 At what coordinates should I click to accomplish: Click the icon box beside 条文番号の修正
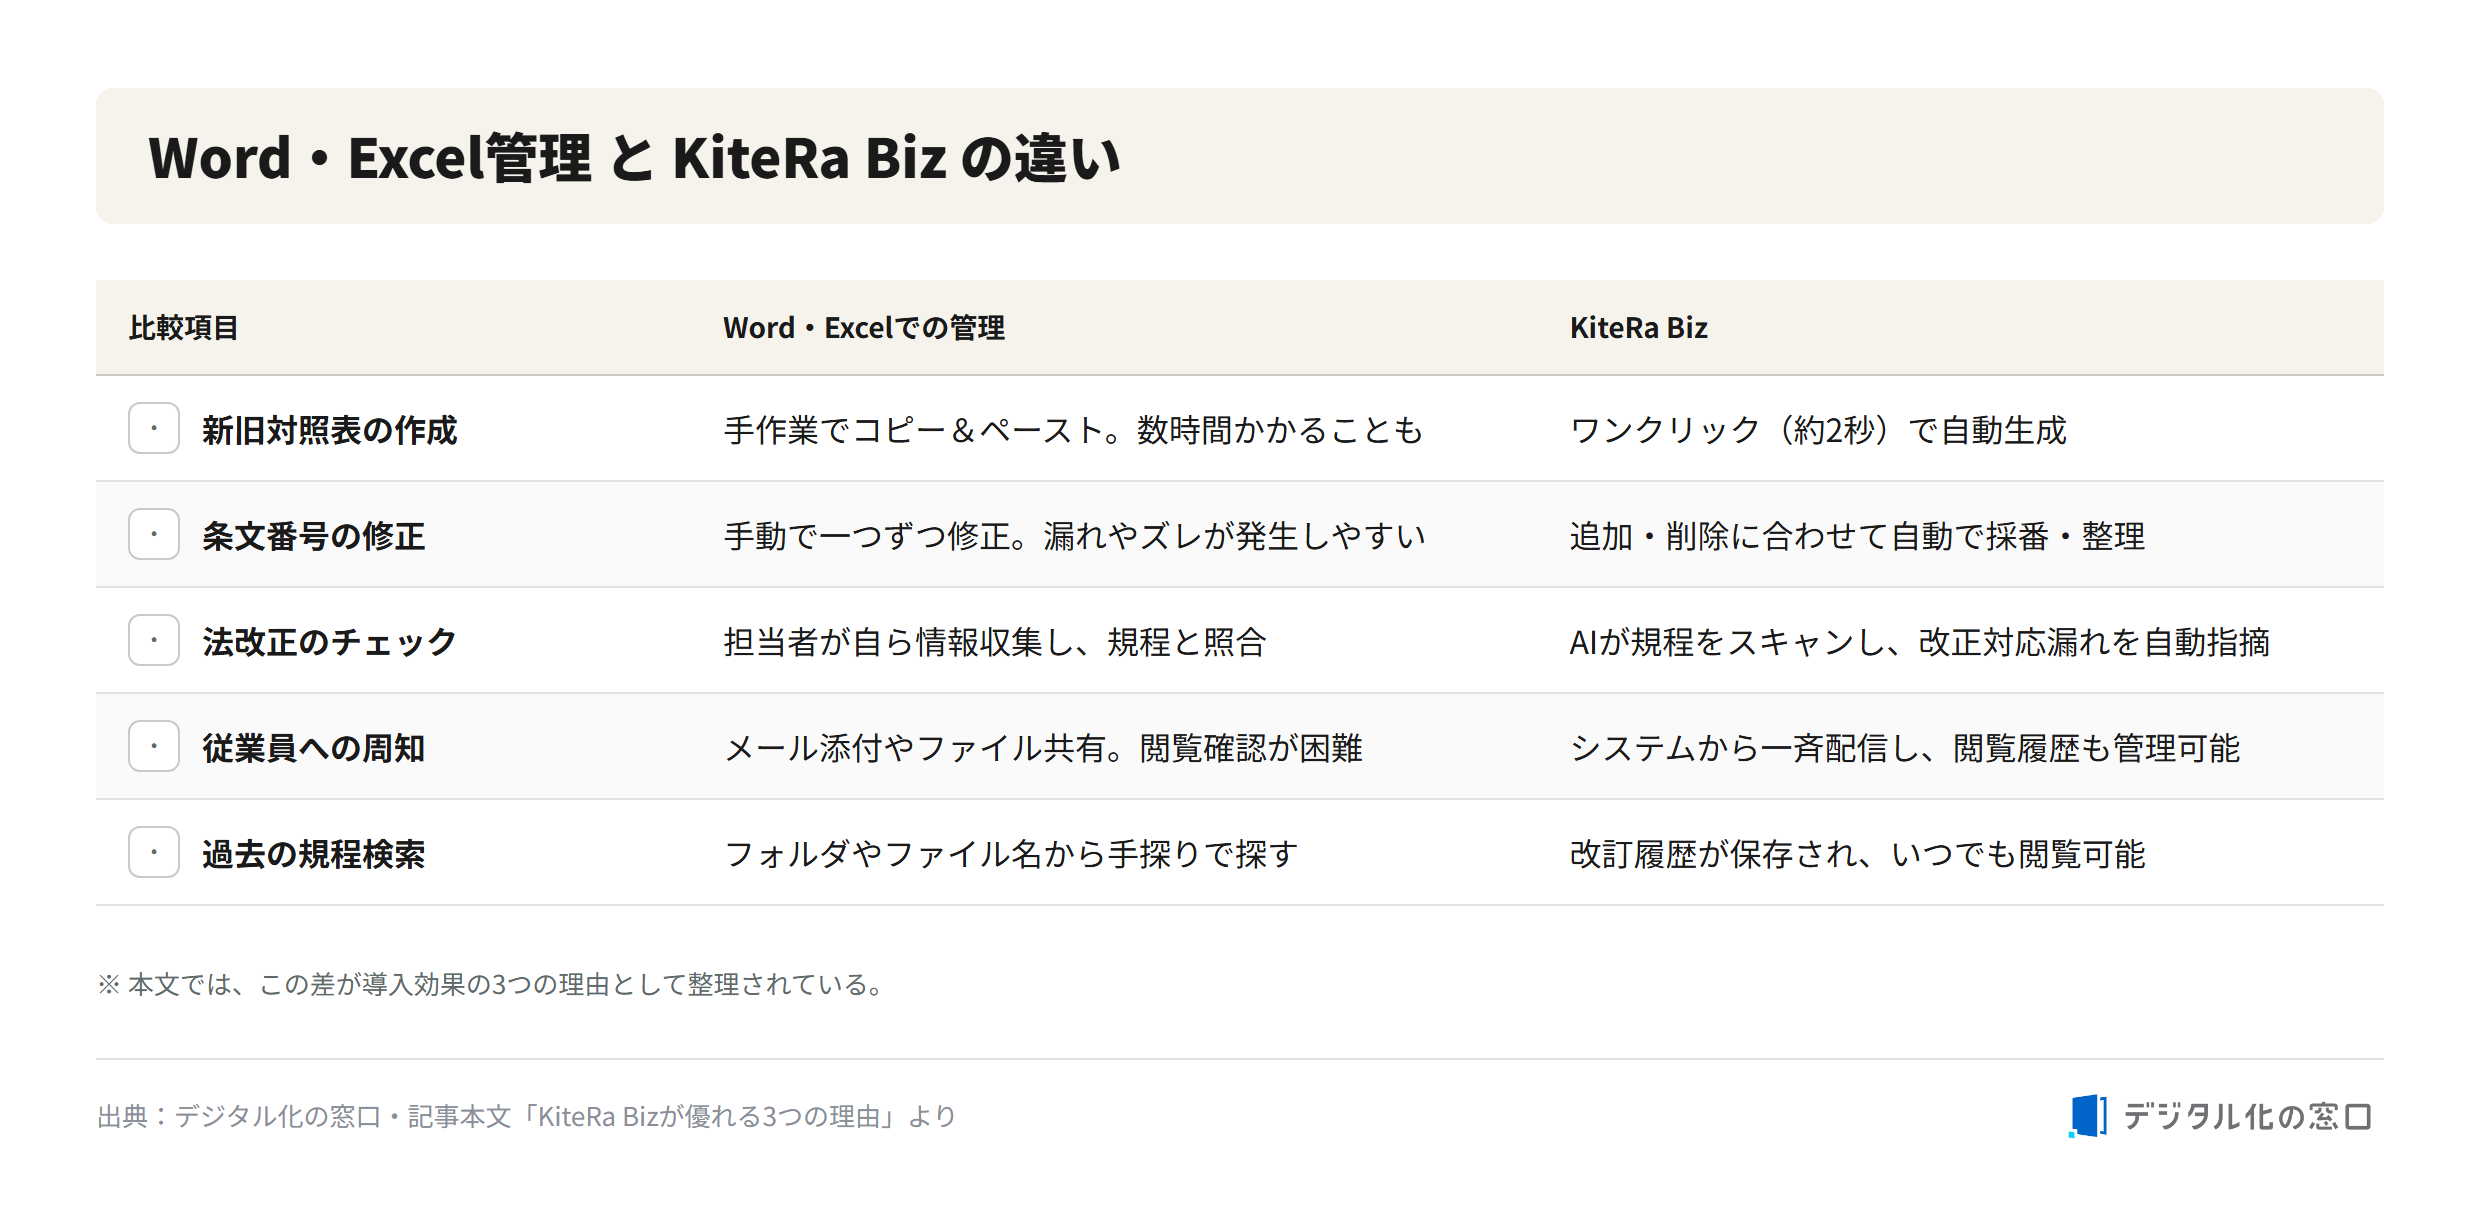point(154,534)
